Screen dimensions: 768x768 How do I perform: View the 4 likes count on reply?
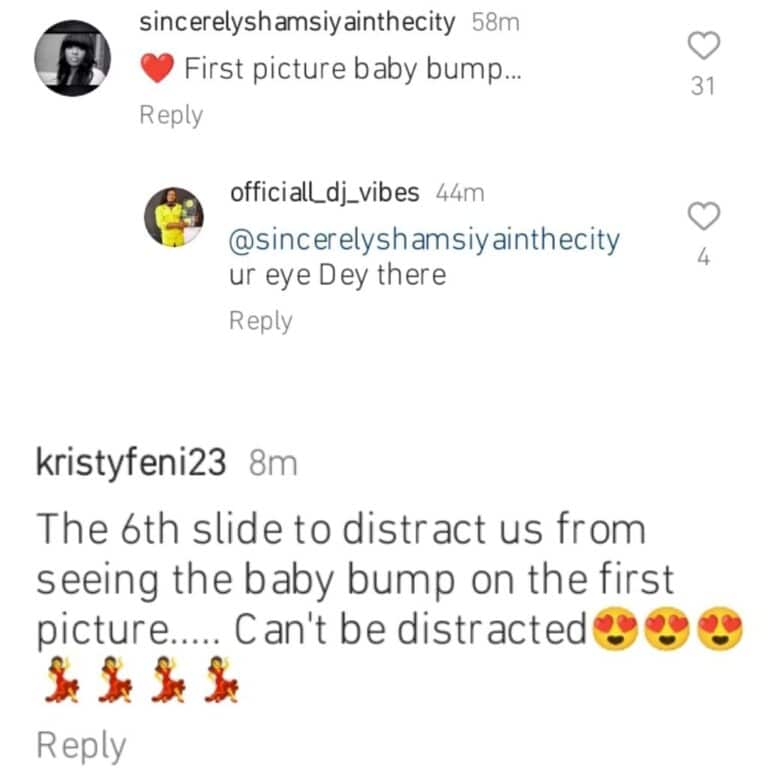click(x=704, y=258)
